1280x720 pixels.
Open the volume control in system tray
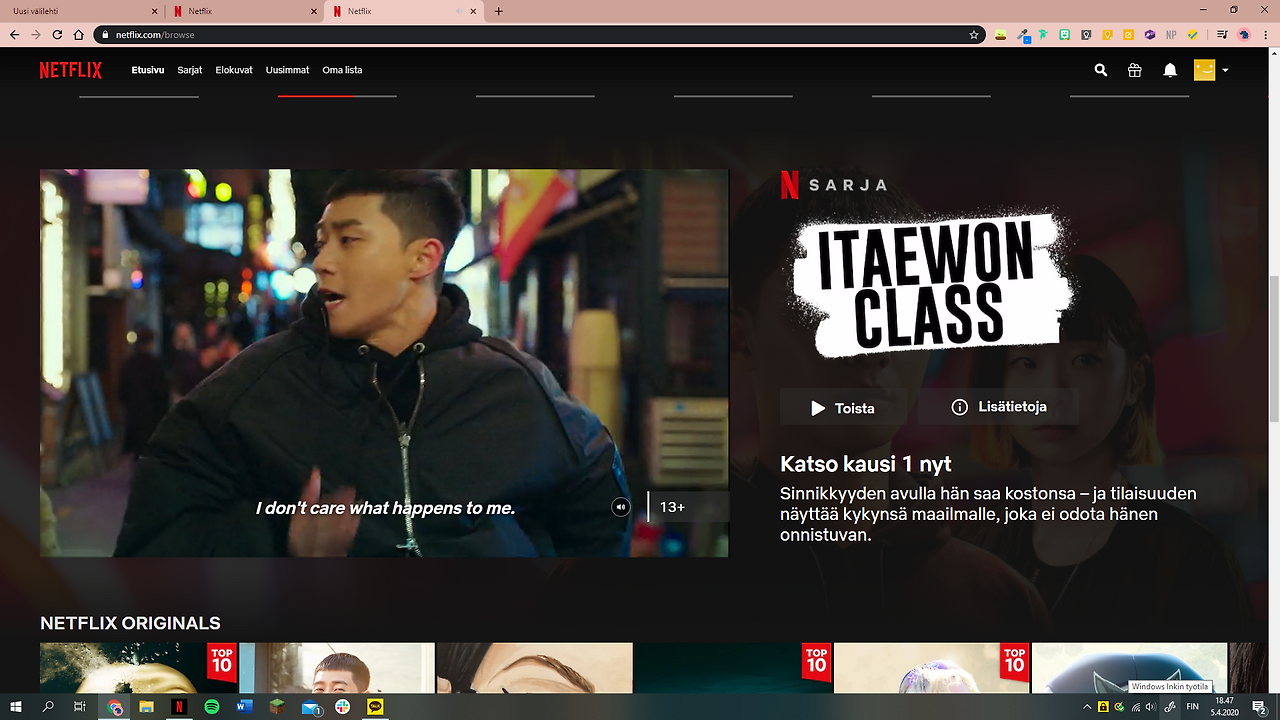click(1151, 708)
